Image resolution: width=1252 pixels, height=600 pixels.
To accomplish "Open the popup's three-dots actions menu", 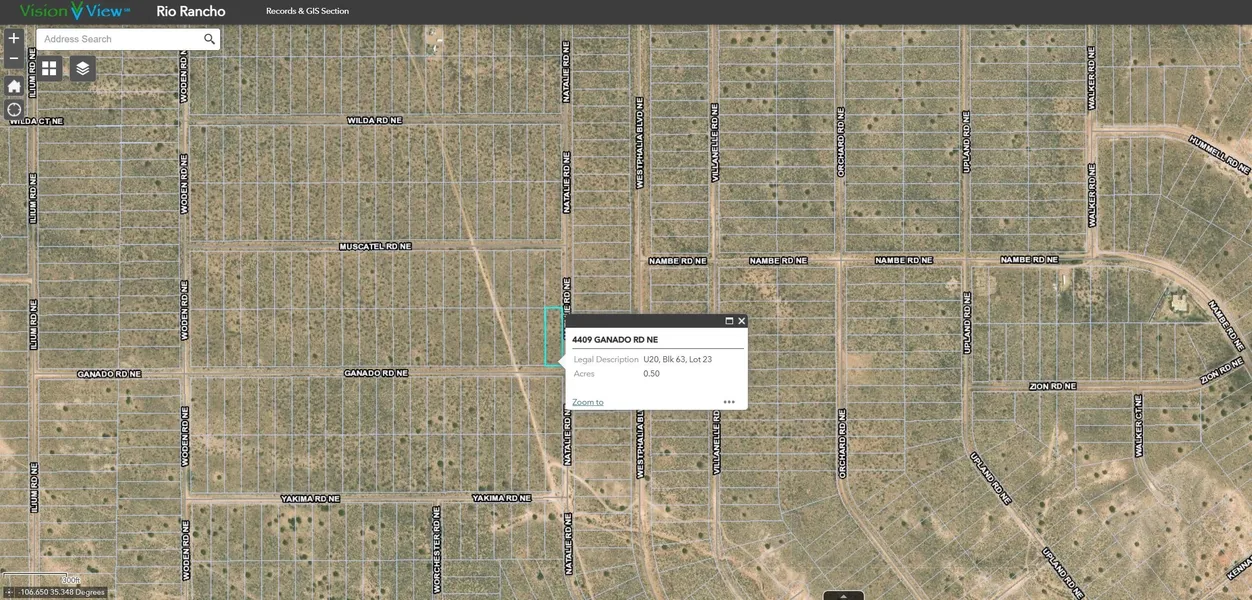I will click(729, 402).
